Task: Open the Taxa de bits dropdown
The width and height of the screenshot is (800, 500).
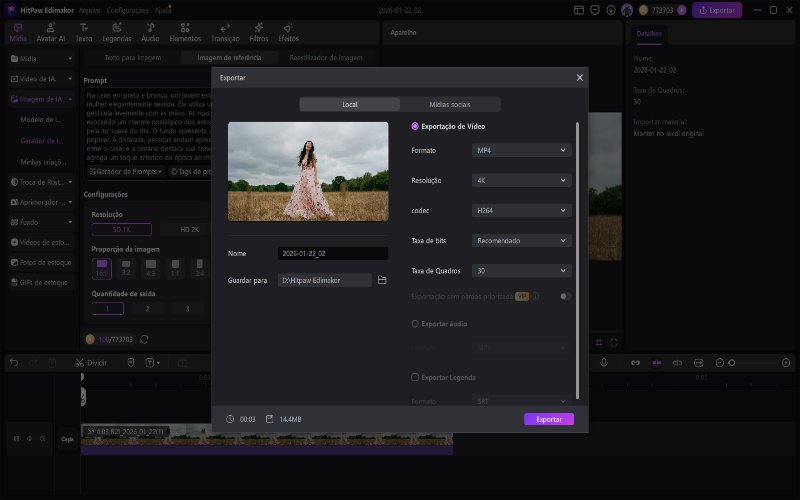Action: (521, 240)
